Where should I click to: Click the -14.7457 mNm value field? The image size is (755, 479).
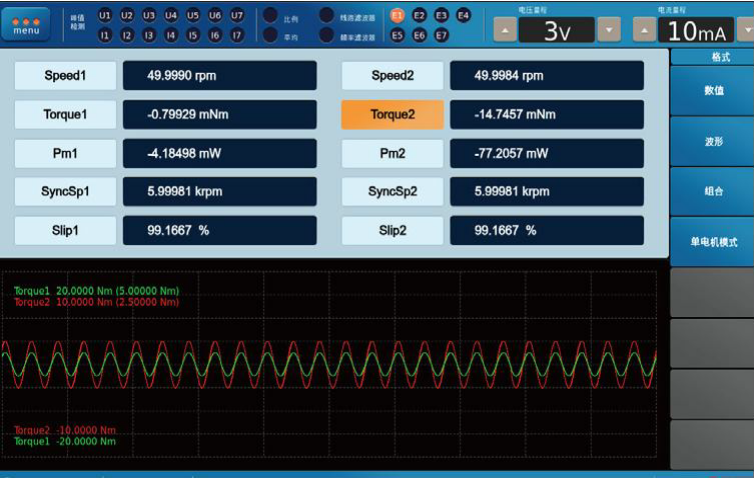pos(547,115)
